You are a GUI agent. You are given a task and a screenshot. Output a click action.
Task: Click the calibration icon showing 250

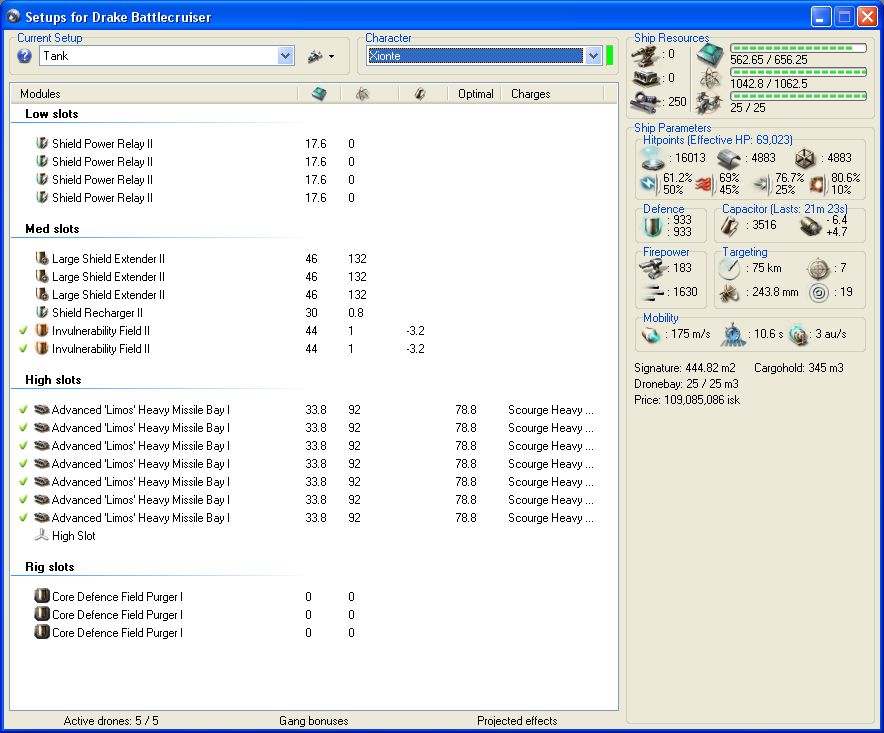[645, 101]
